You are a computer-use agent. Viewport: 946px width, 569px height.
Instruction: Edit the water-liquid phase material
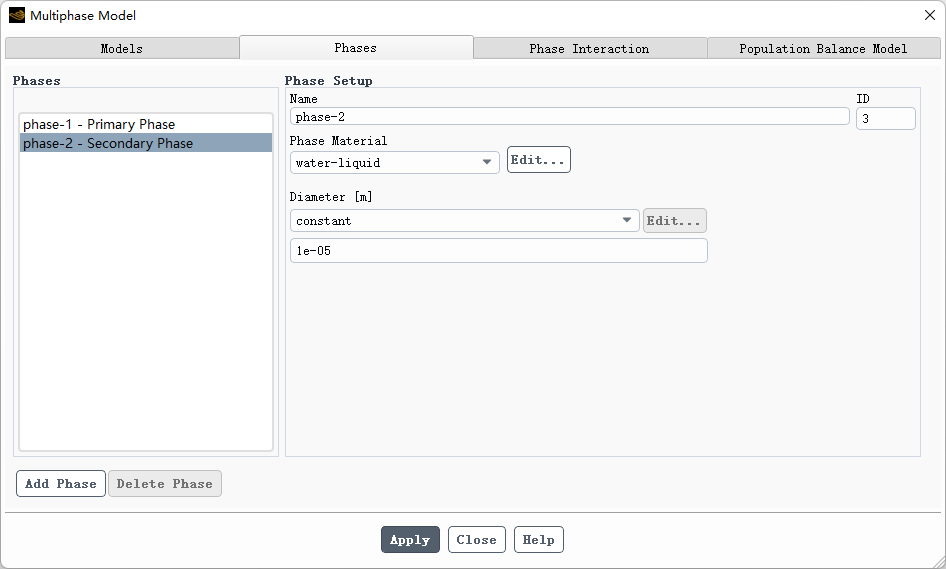click(x=539, y=160)
